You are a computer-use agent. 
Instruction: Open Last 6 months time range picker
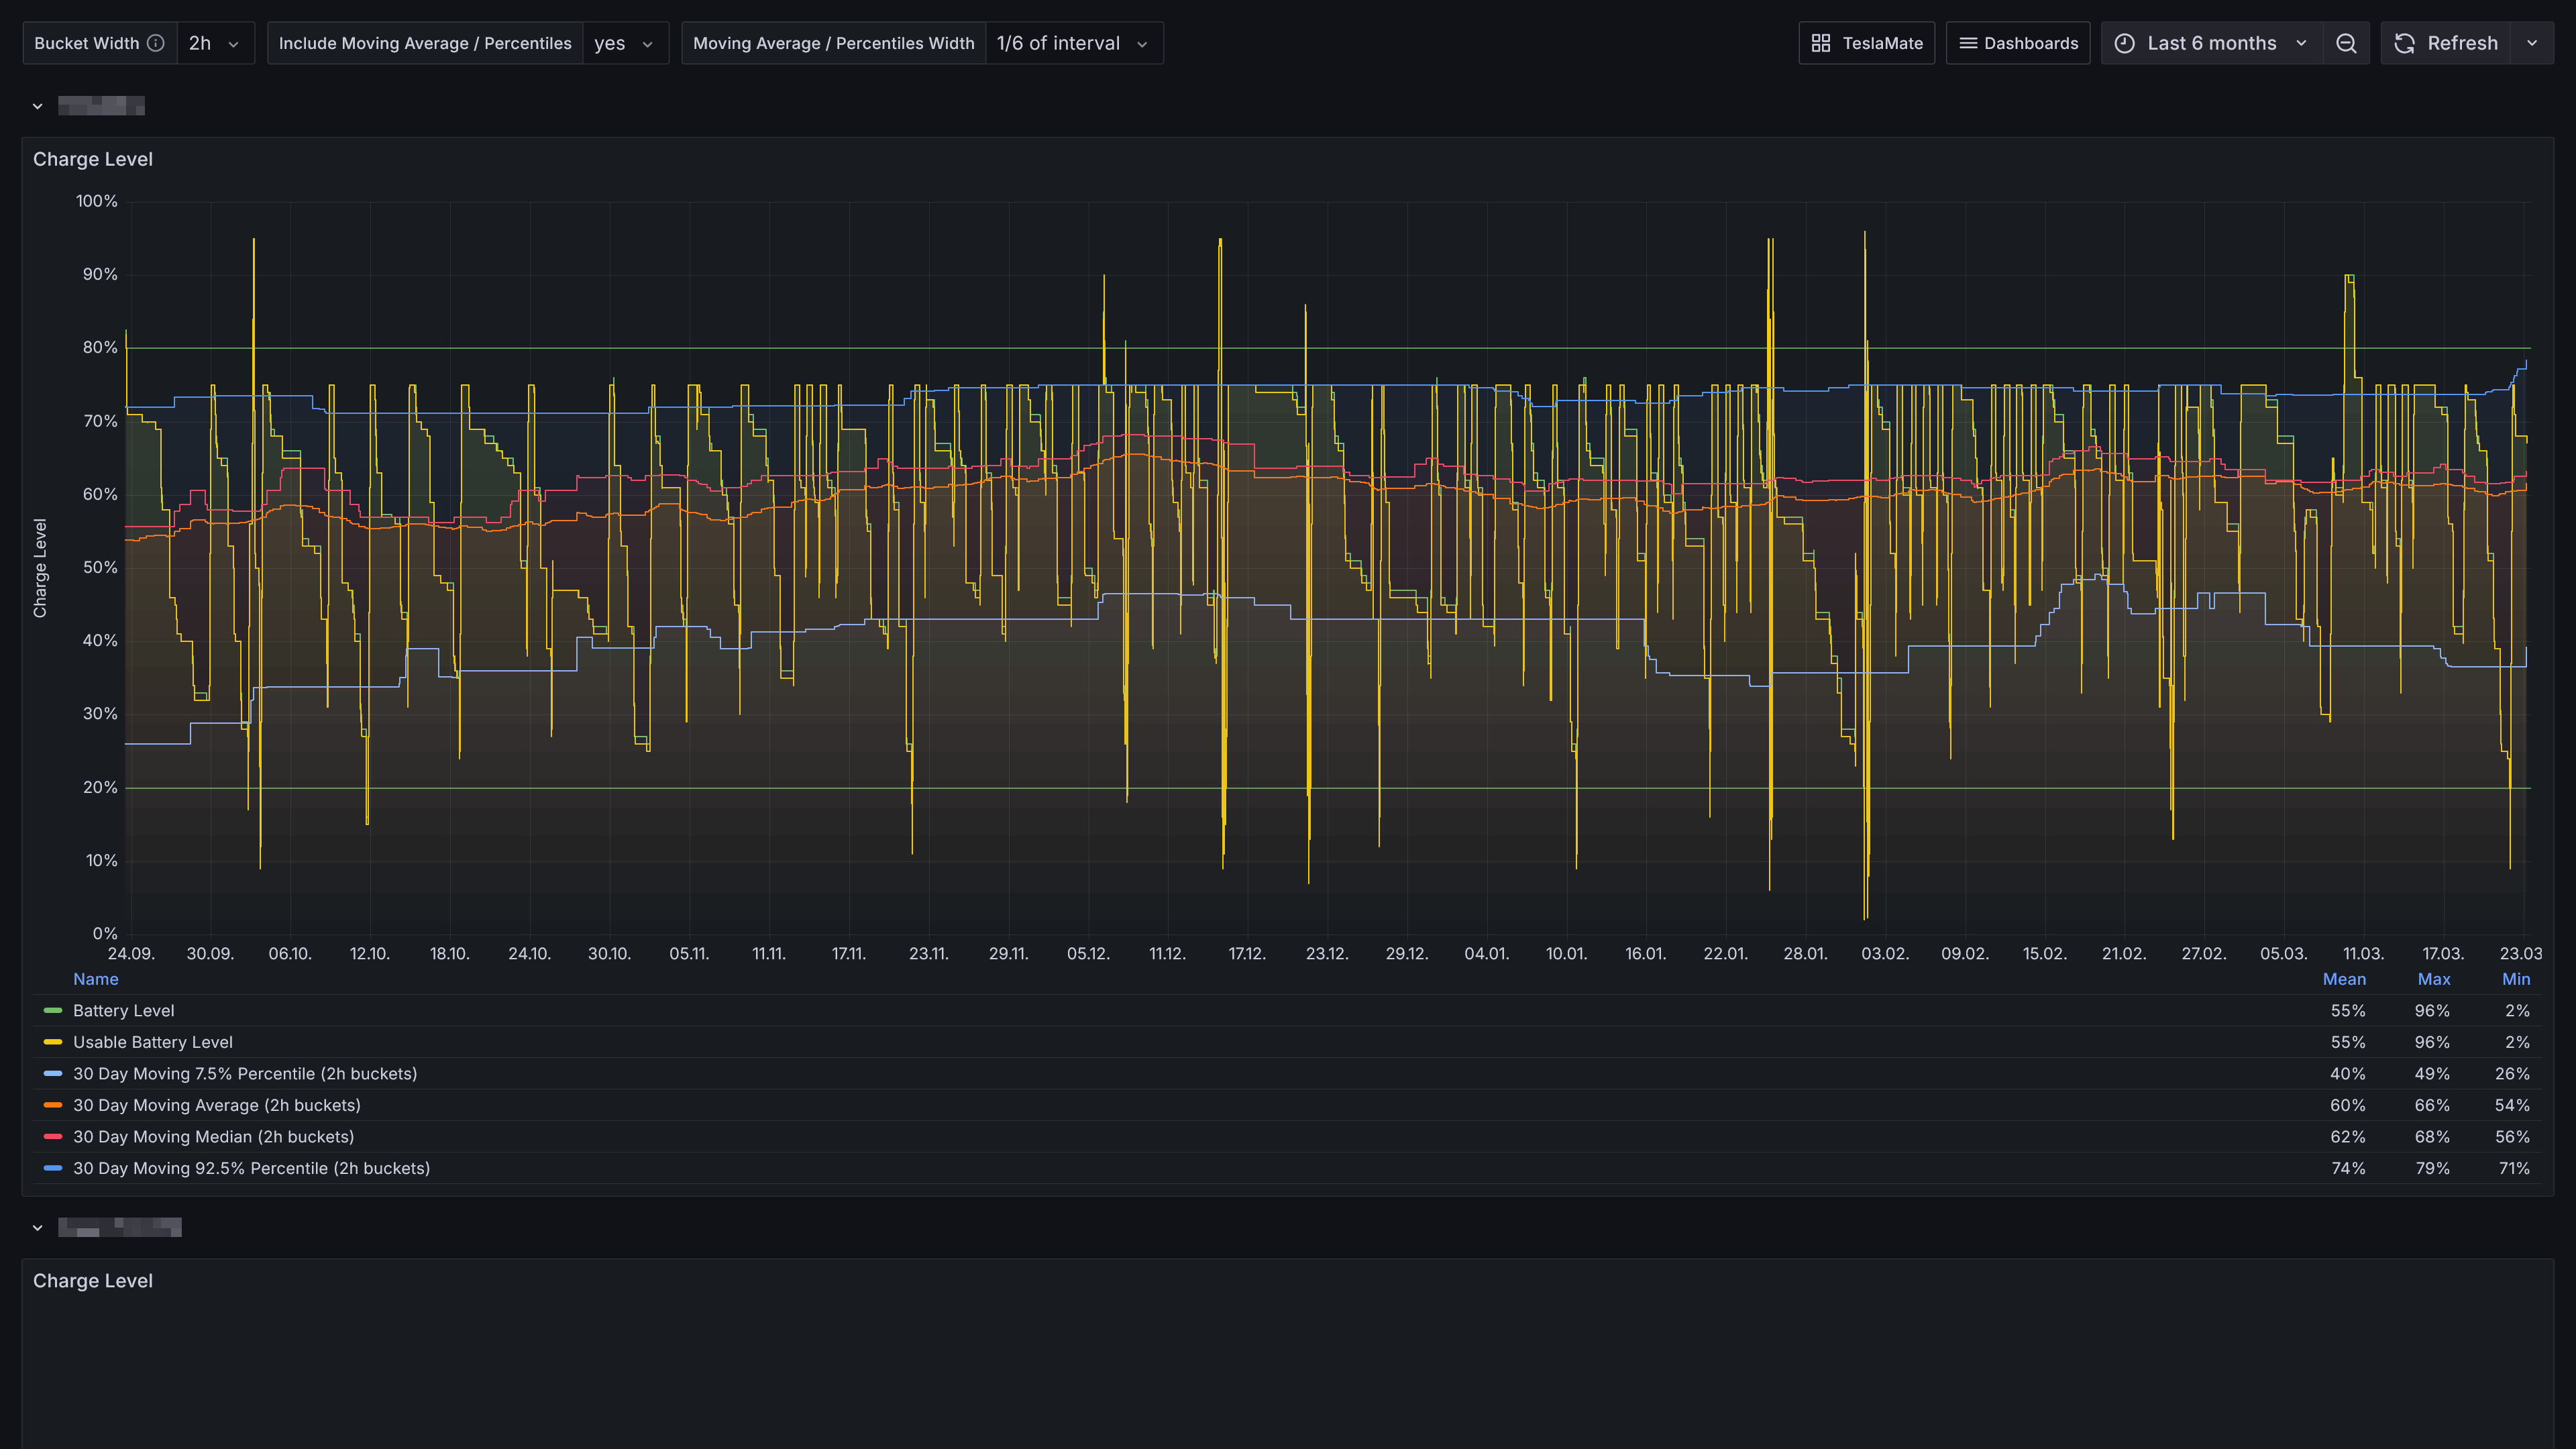click(2211, 43)
